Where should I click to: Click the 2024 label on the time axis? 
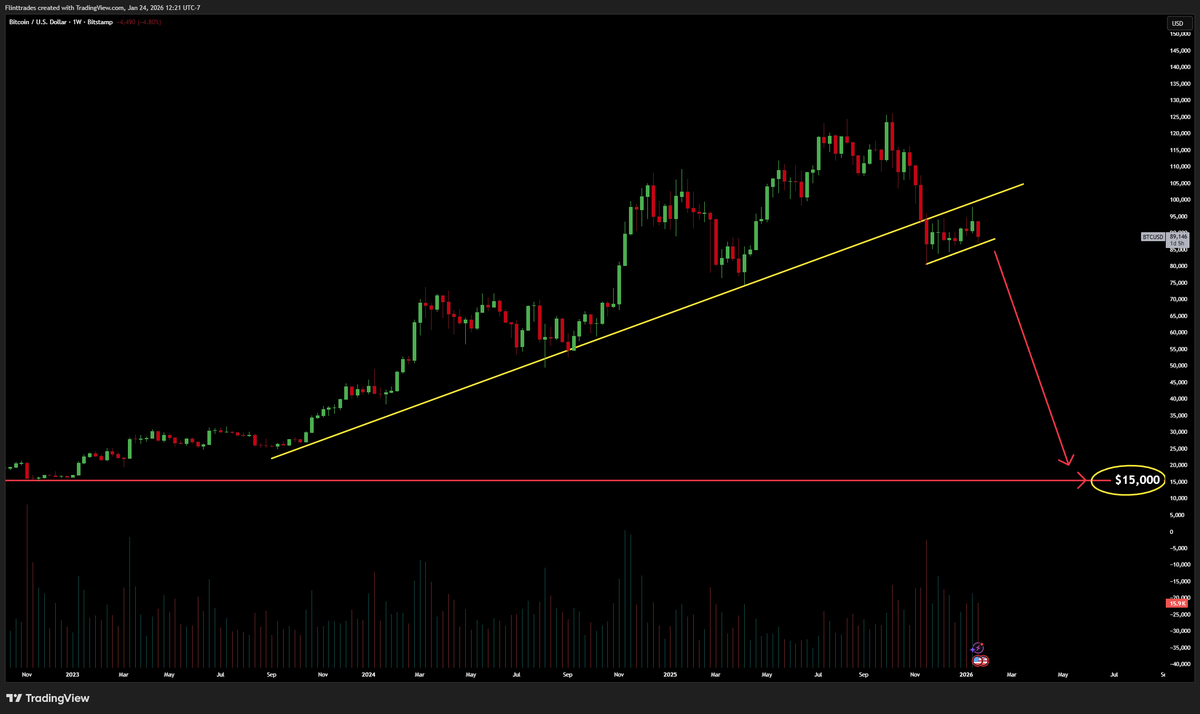(368, 676)
